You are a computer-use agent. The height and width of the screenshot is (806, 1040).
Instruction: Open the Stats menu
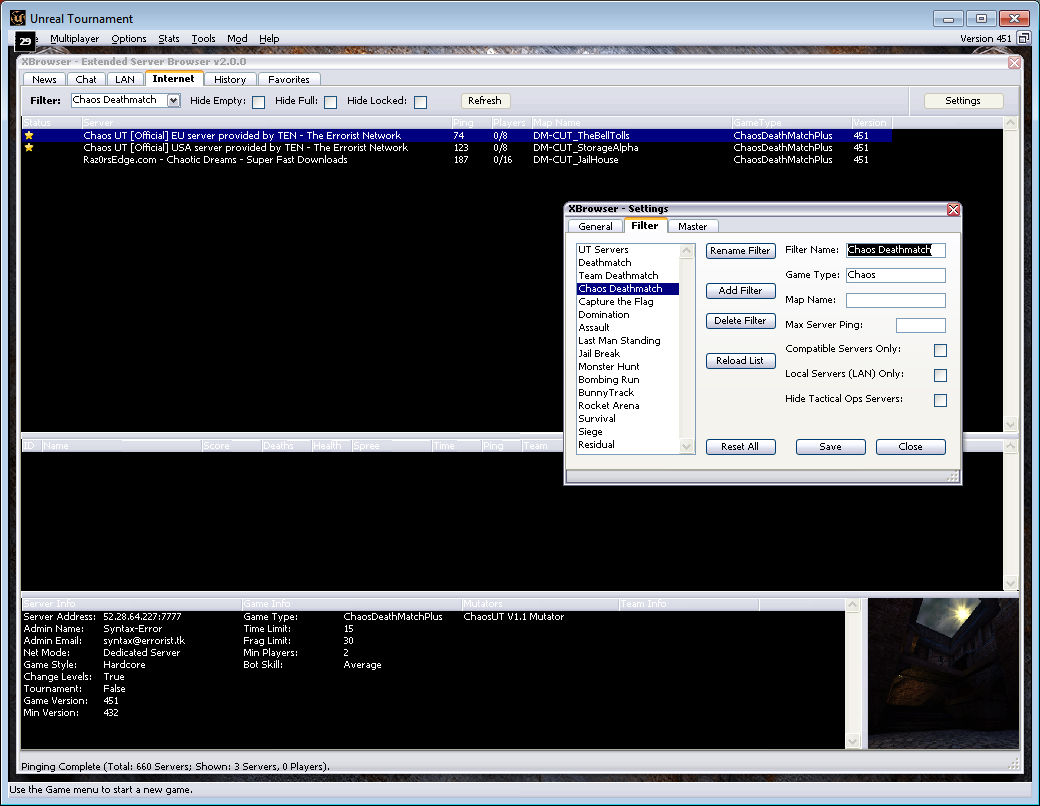[168, 38]
